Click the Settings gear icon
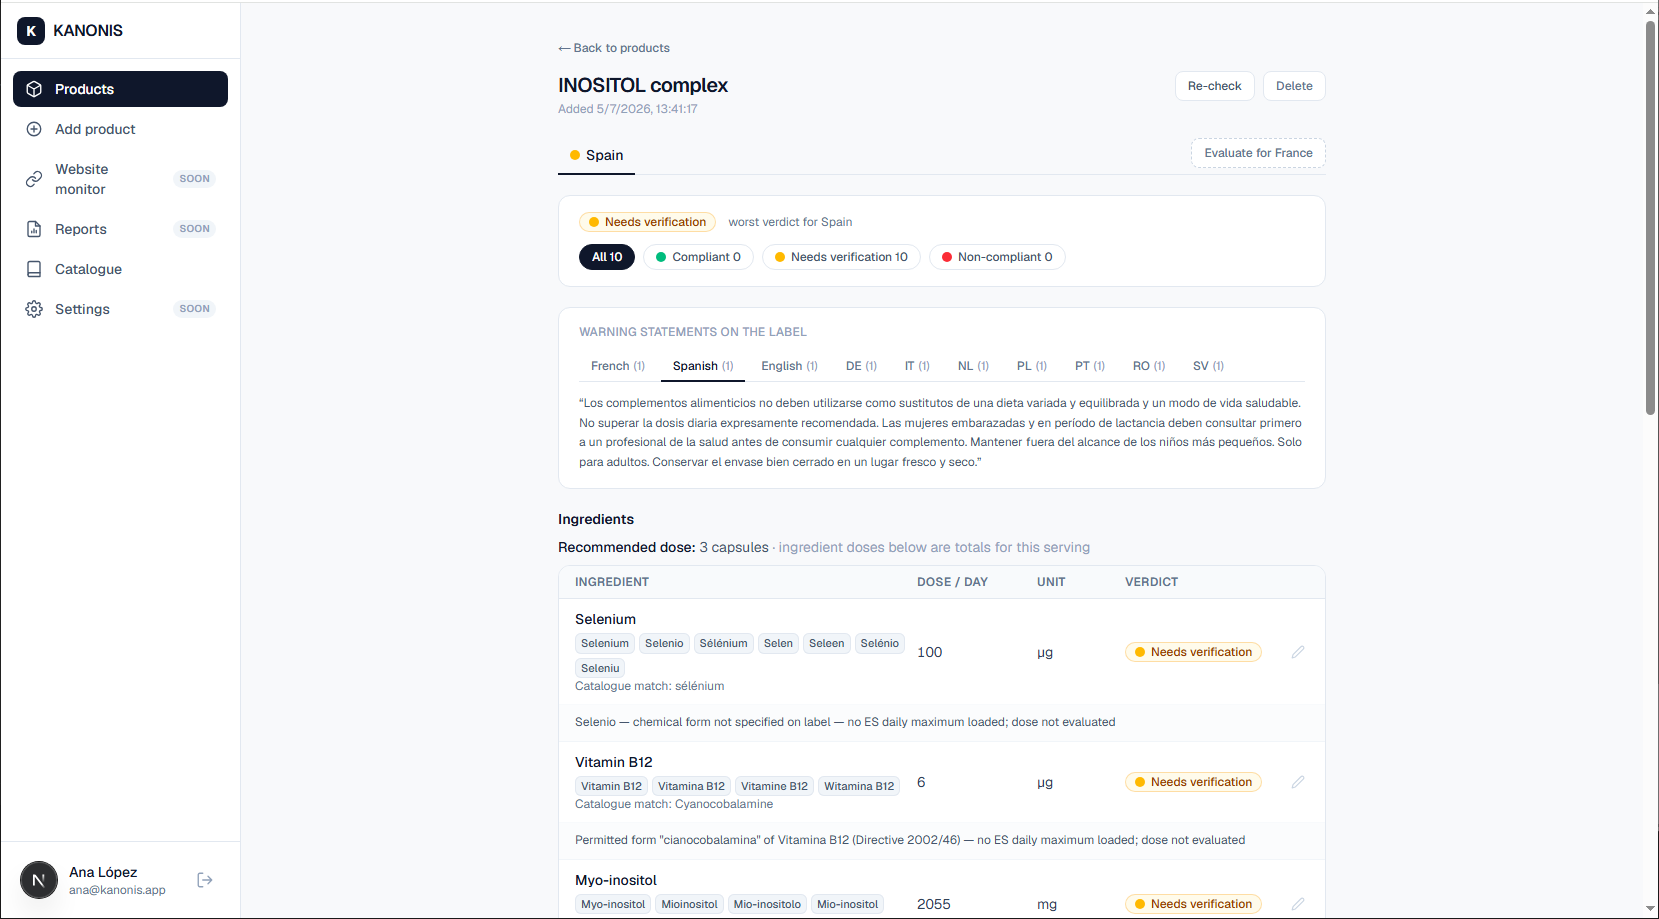The height and width of the screenshot is (919, 1659). click(34, 309)
